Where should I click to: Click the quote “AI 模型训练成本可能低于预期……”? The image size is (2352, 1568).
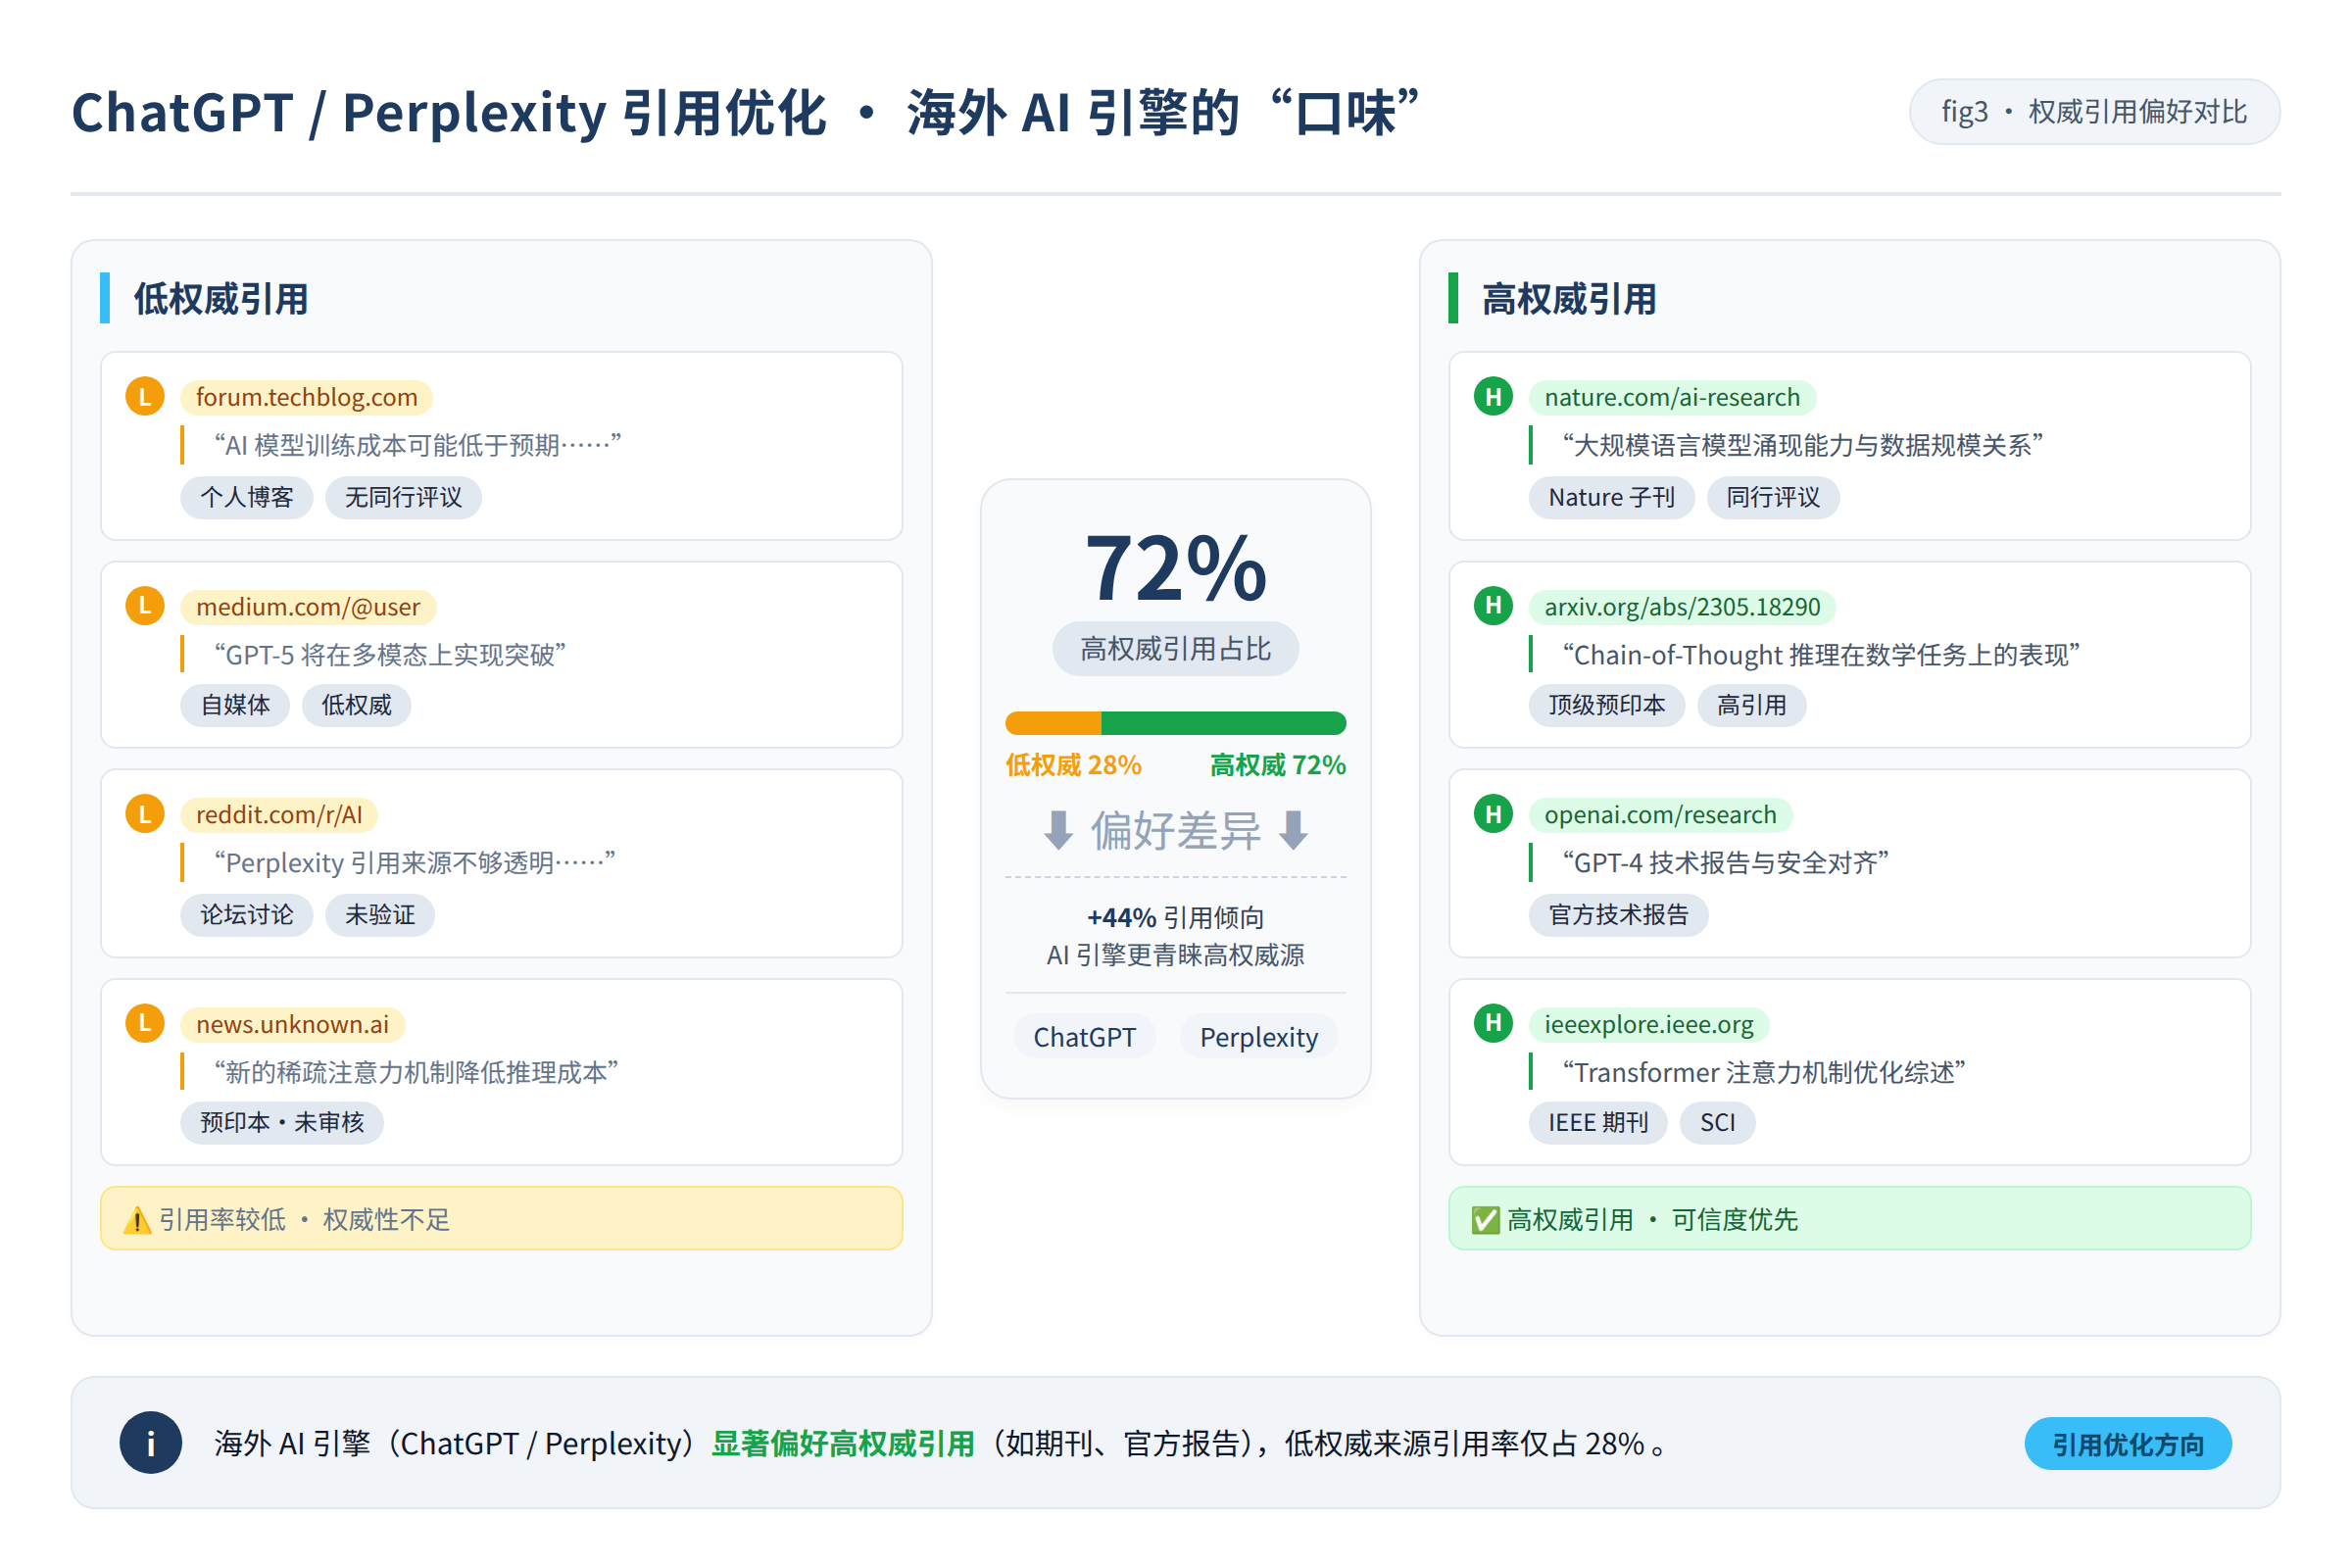point(418,445)
